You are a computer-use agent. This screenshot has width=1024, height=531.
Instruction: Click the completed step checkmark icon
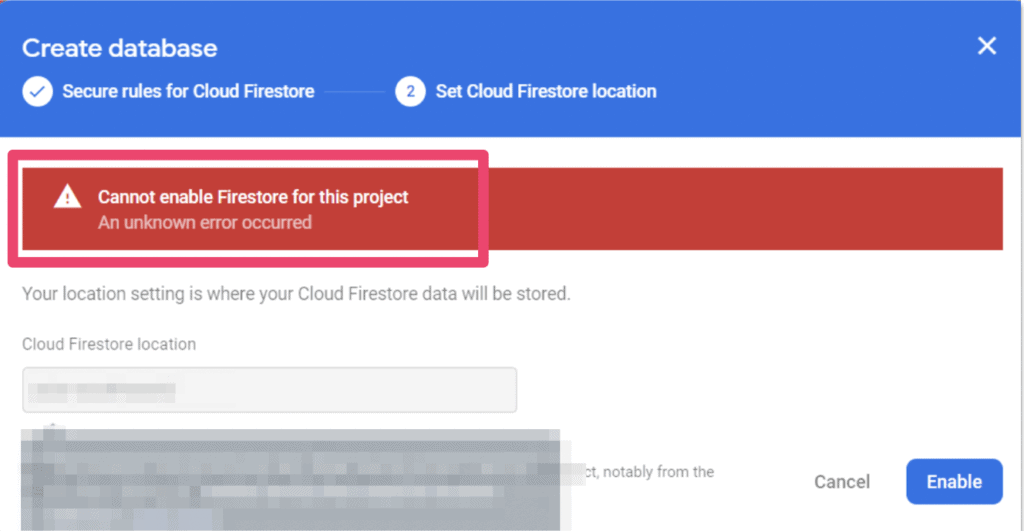pyautogui.click(x=38, y=92)
